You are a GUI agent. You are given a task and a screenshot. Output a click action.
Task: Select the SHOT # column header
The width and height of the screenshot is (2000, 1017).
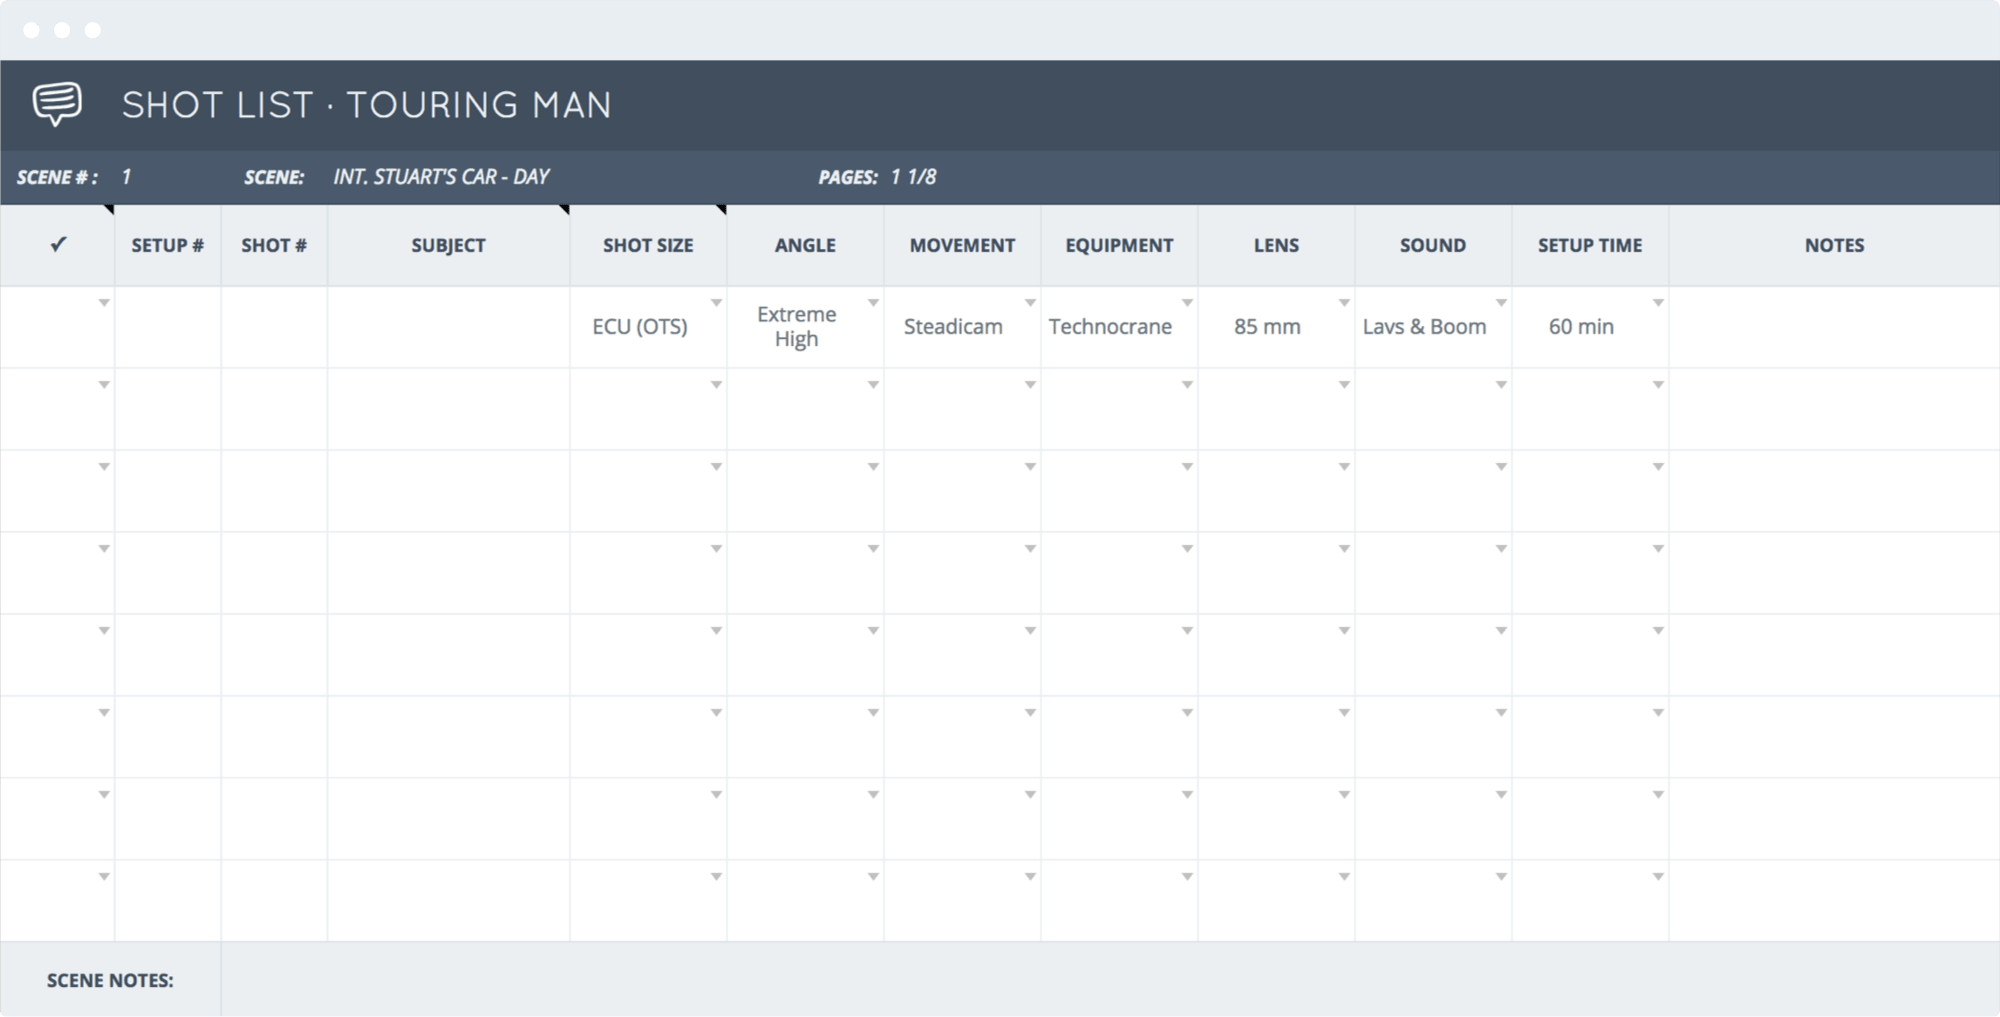click(x=274, y=245)
